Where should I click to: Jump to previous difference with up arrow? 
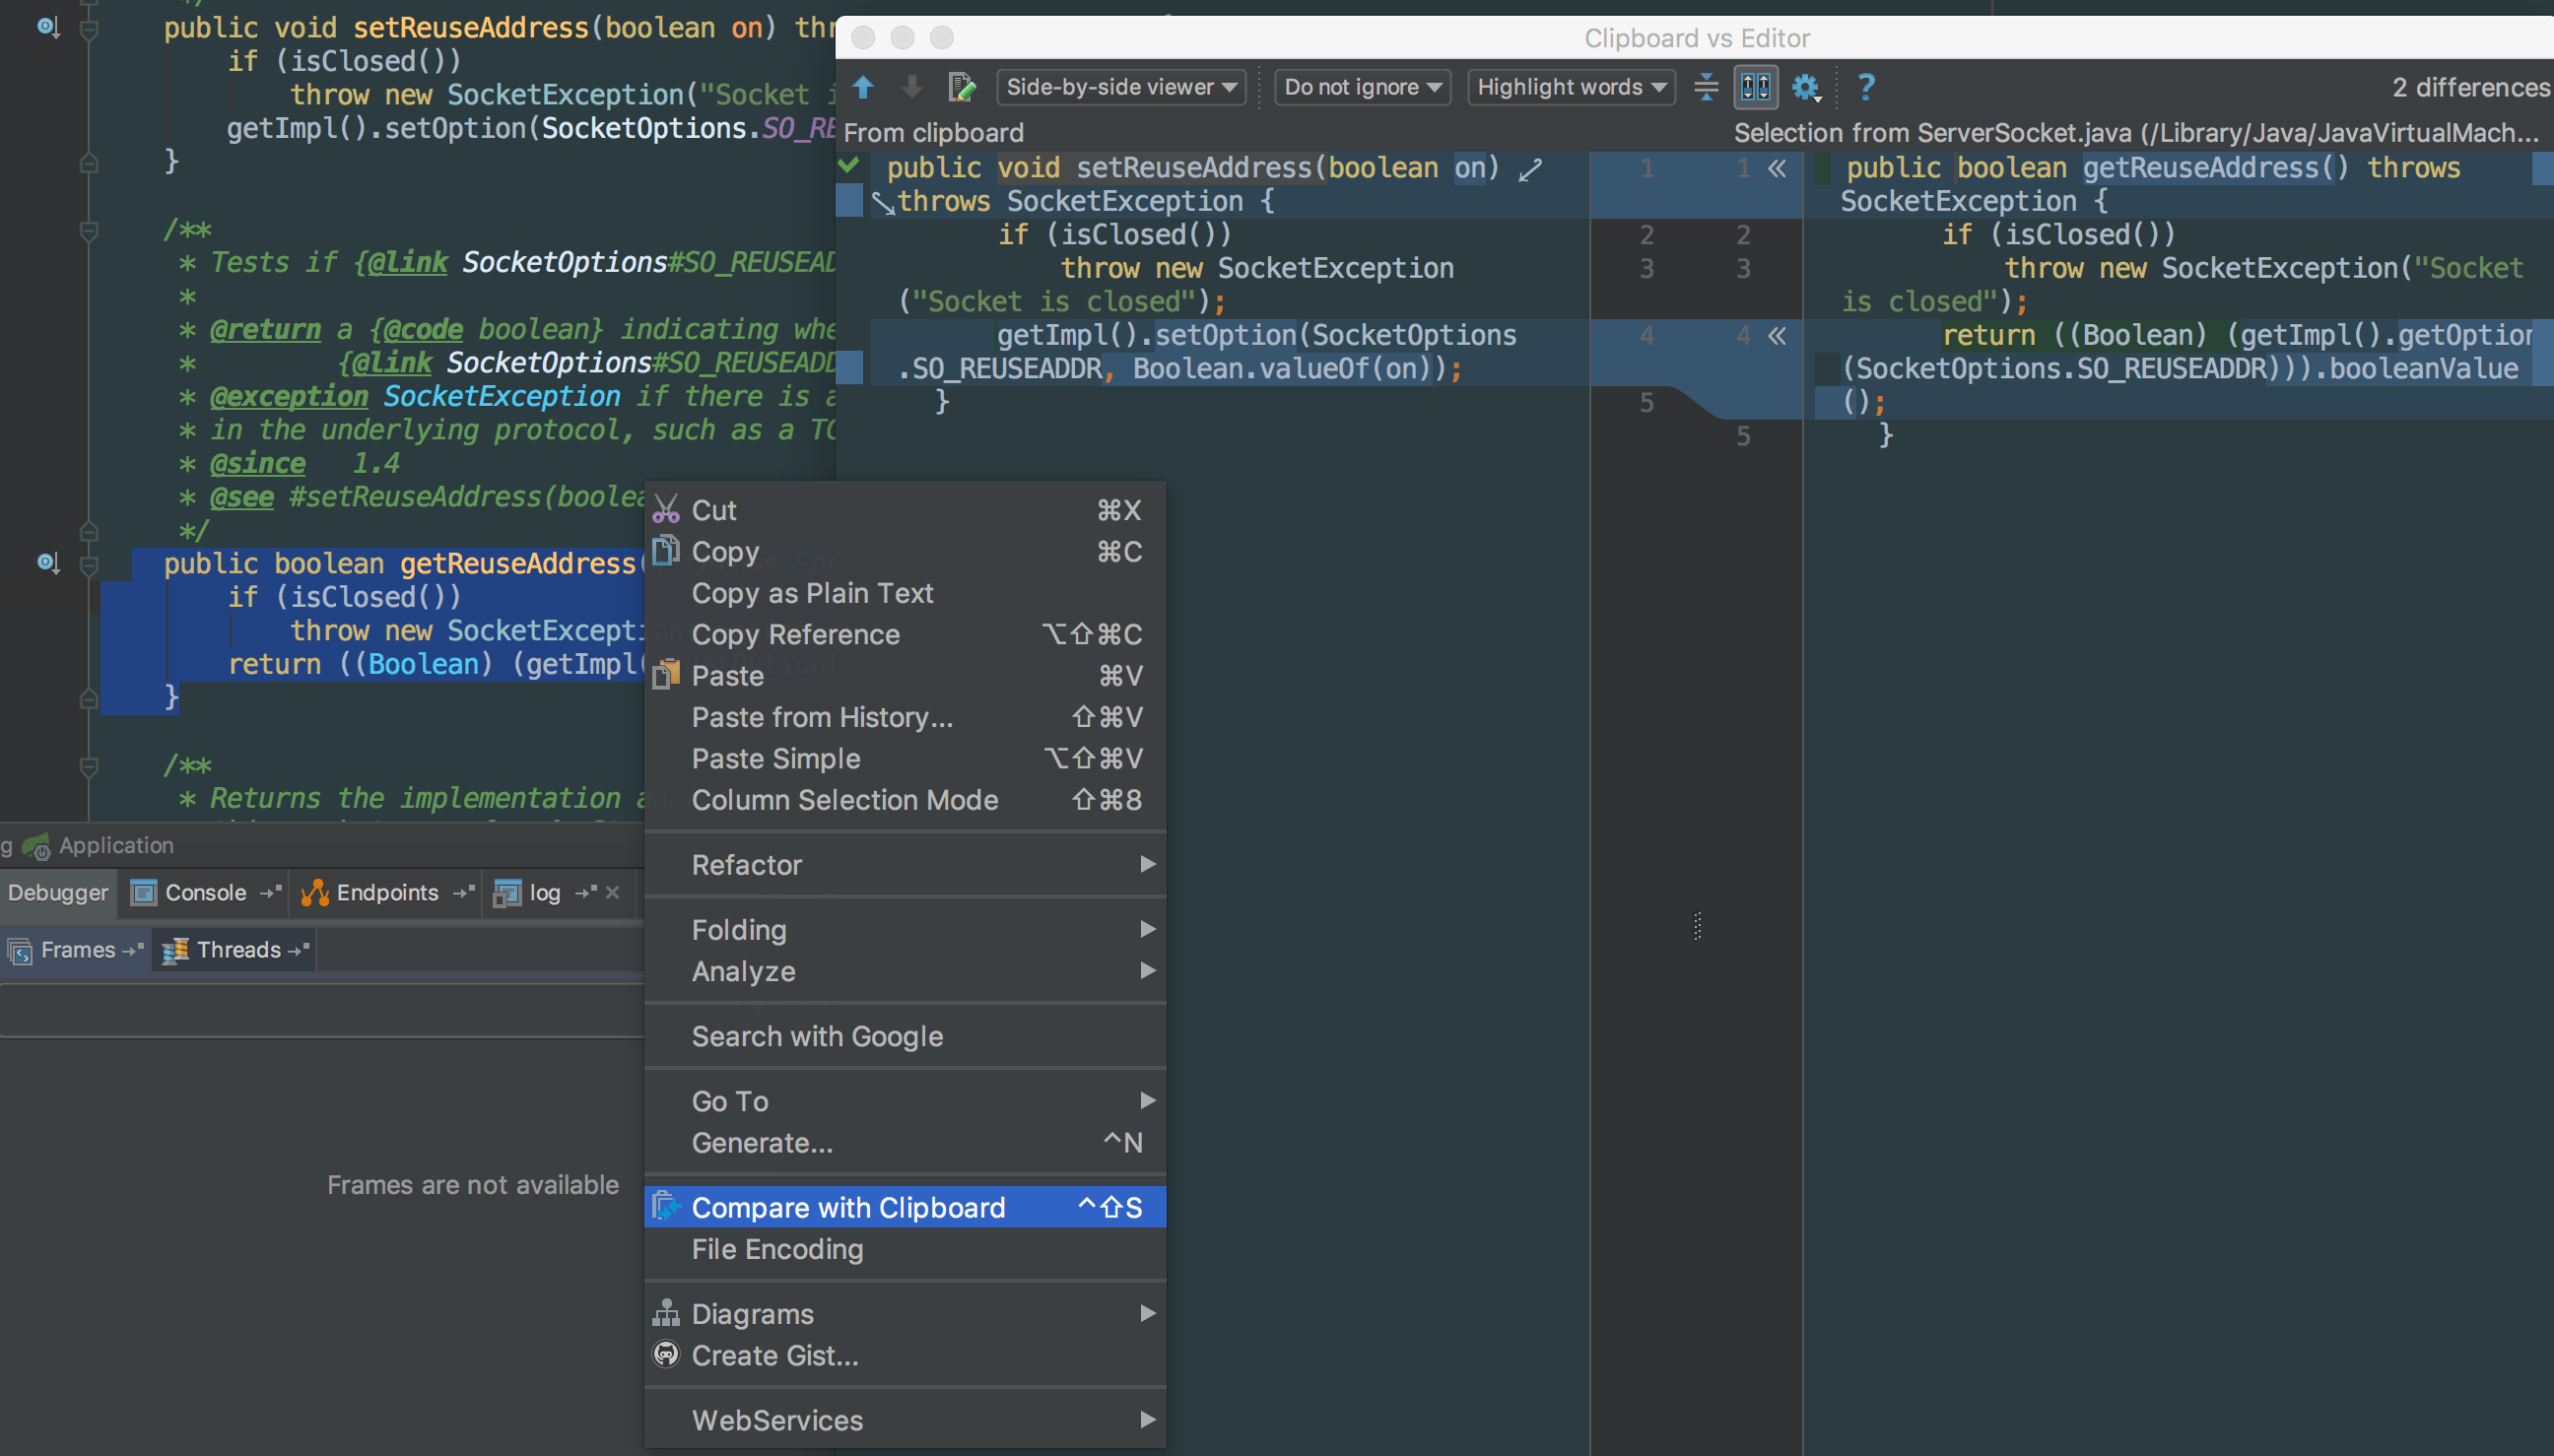(863, 87)
